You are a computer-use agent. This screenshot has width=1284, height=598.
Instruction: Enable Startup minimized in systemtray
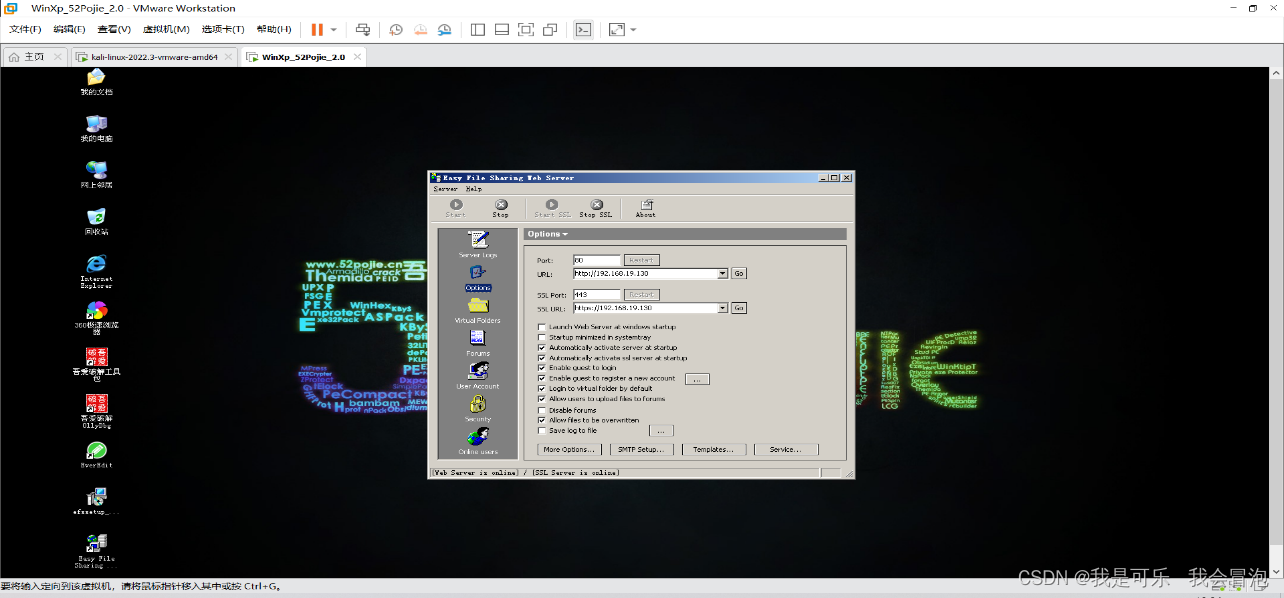pyautogui.click(x=542, y=337)
